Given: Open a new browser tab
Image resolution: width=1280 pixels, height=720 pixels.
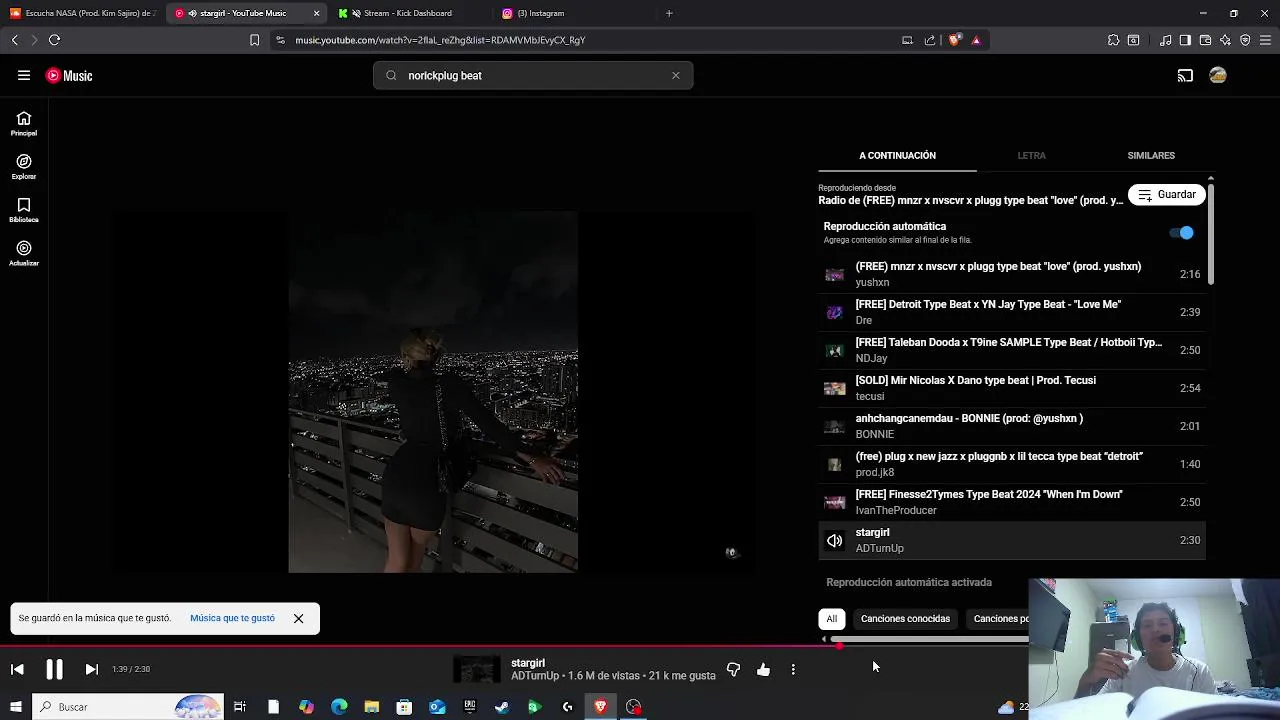Looking at the screenshot, I should coord(669,13).
